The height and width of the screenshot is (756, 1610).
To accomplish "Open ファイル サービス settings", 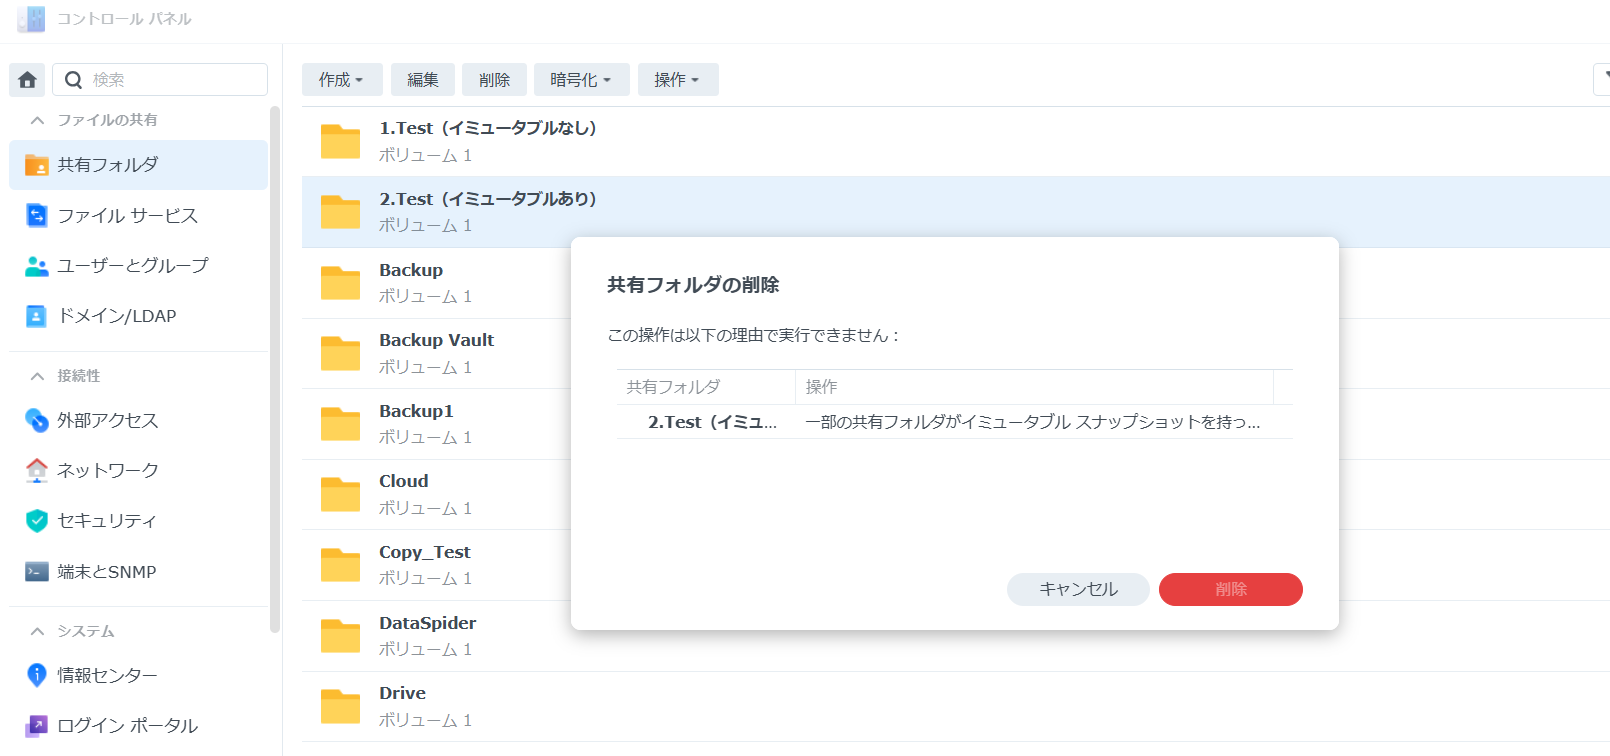I will 127,216.
